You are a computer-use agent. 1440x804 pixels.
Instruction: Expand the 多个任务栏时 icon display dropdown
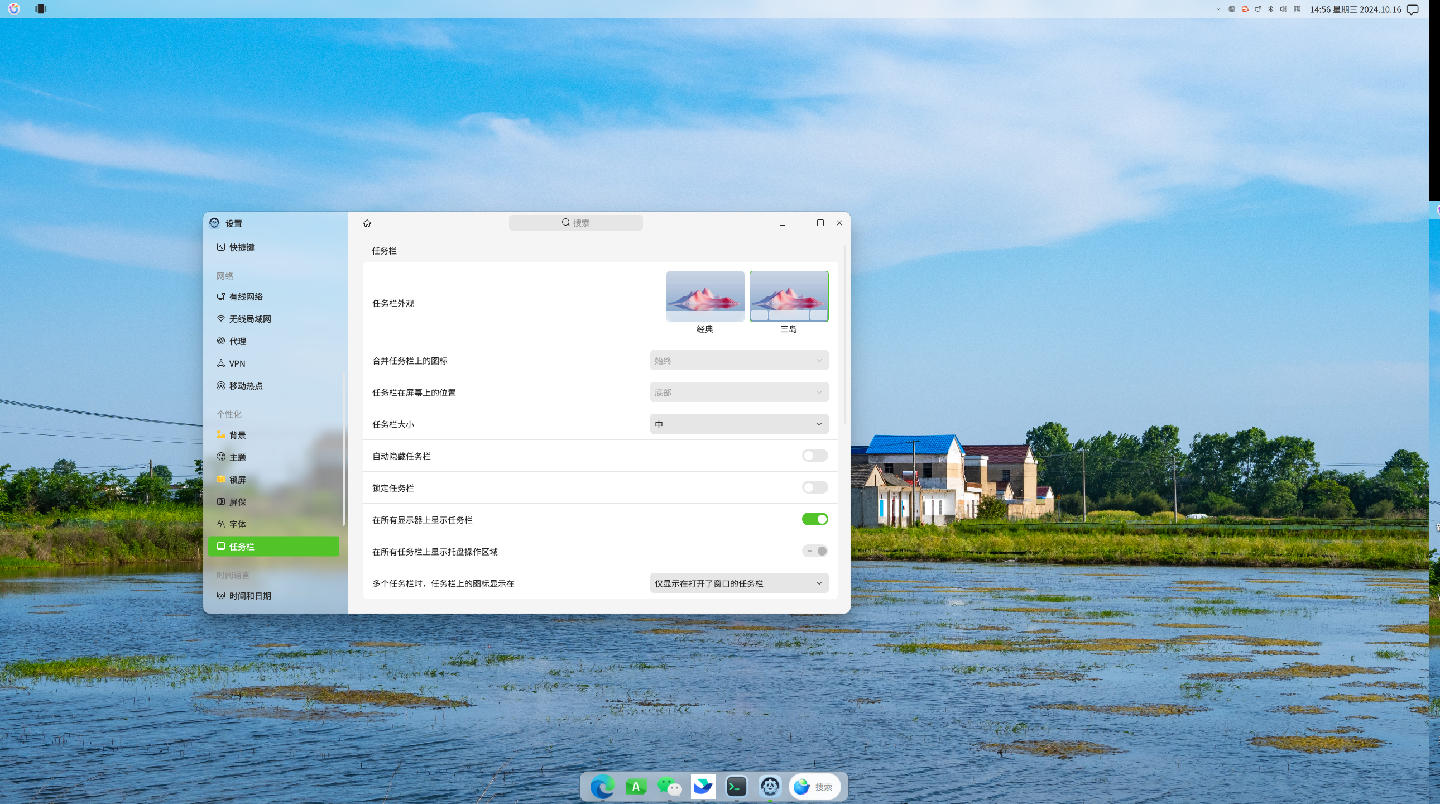coord(739,583)
